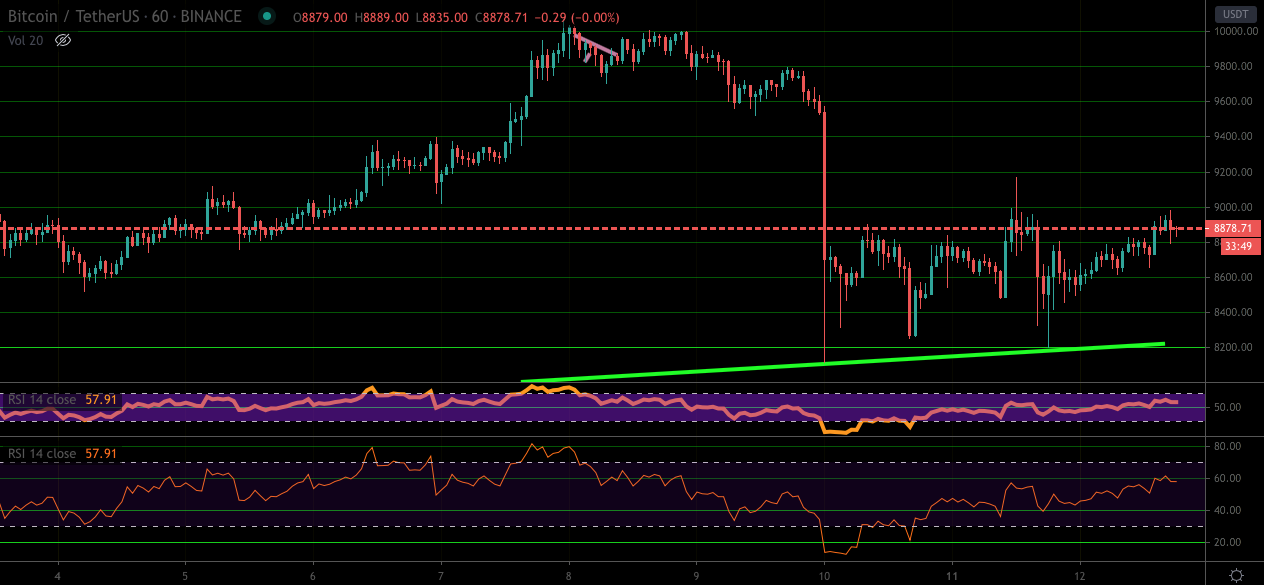Select the thick RSI line in upper pane
Image resolution: width=1264 pixels, height=585 pixels.
pyautogui.click(x=600, y=404)
